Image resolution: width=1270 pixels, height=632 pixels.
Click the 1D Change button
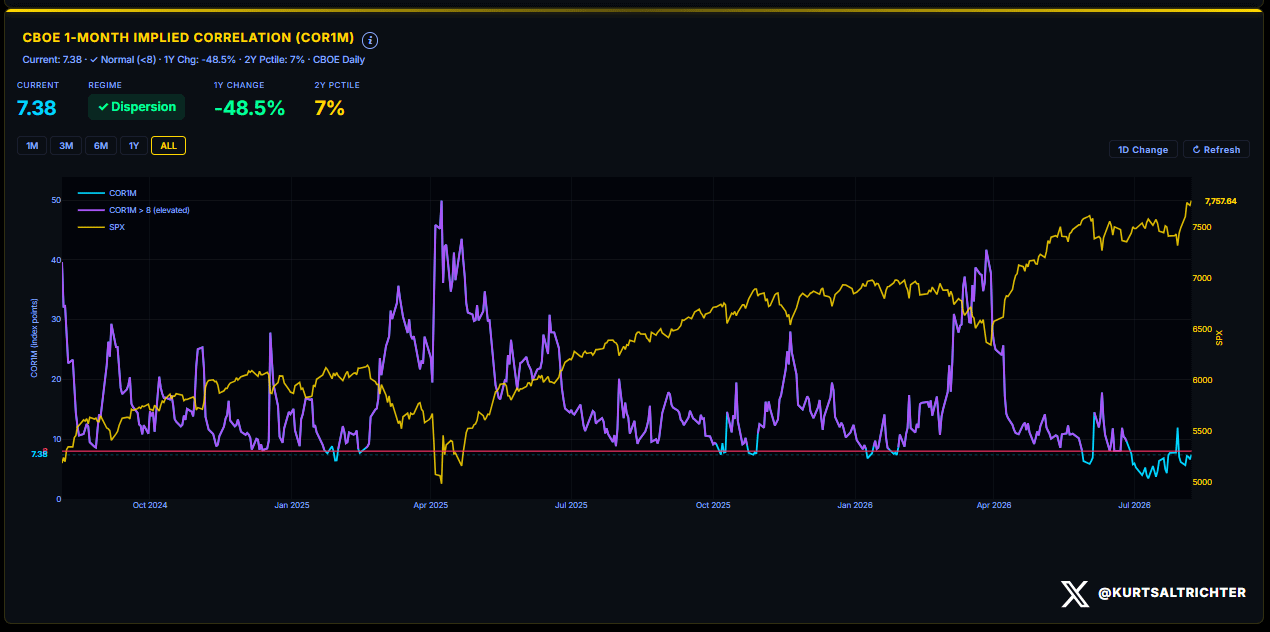[1143, 149]
